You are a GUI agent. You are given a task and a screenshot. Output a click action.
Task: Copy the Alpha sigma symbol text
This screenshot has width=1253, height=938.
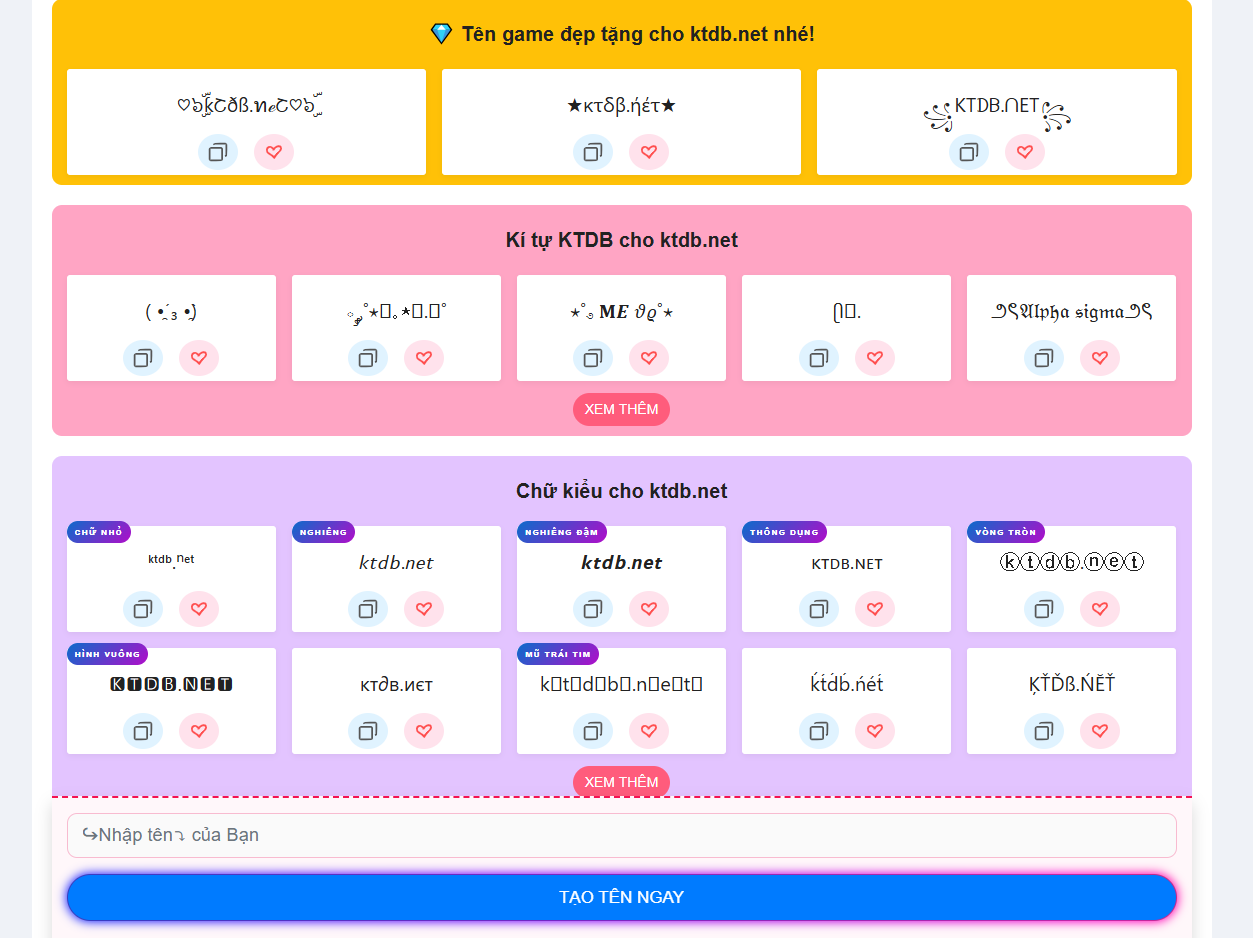[1043, 358]
